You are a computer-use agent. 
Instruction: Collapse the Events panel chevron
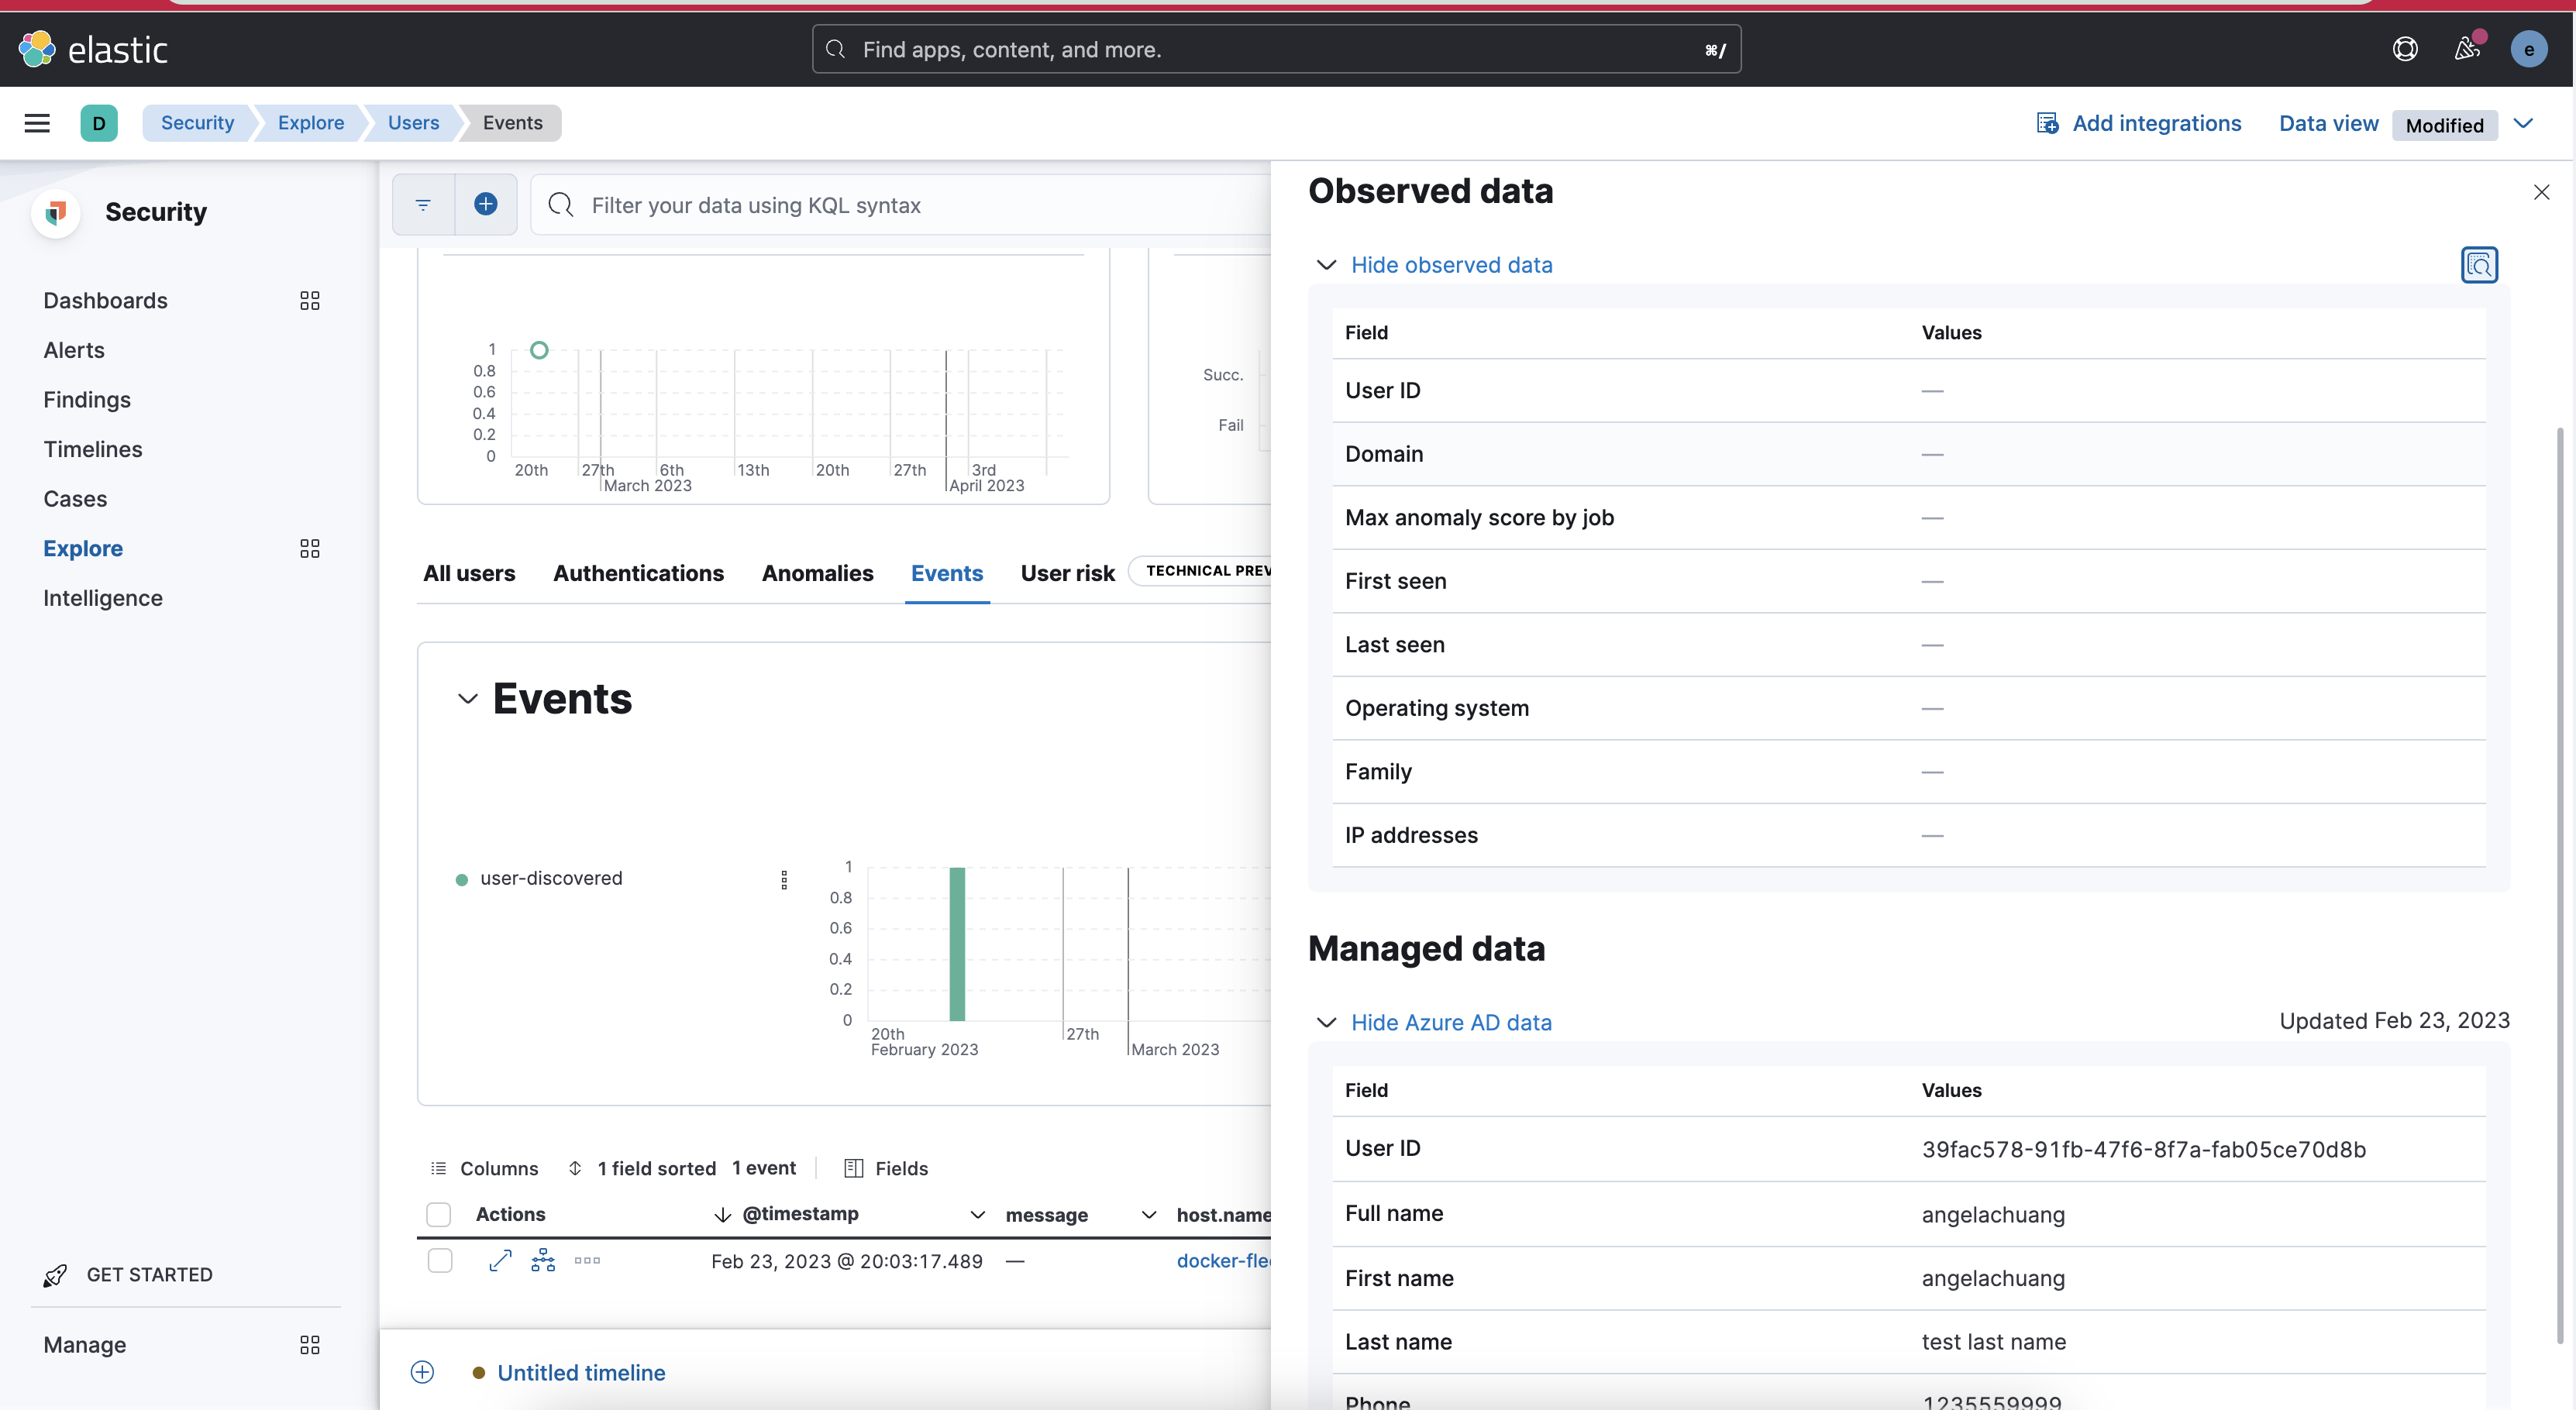467,699
